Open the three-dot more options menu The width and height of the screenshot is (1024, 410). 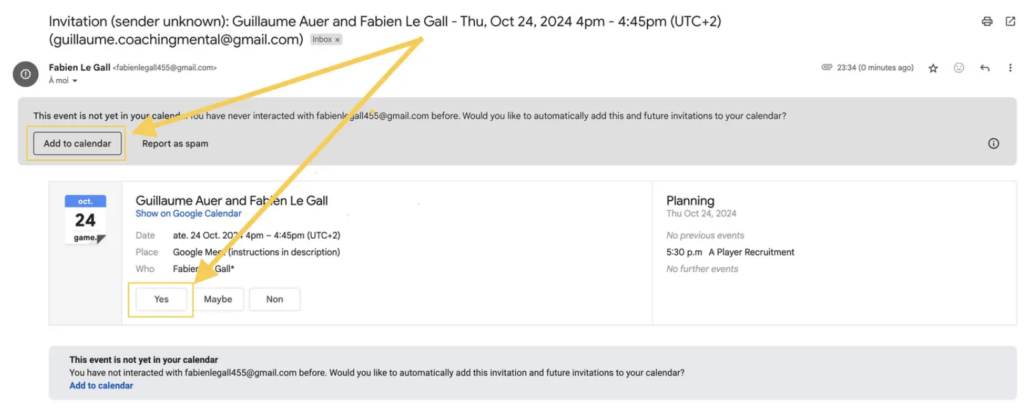tap(1010, 68)
